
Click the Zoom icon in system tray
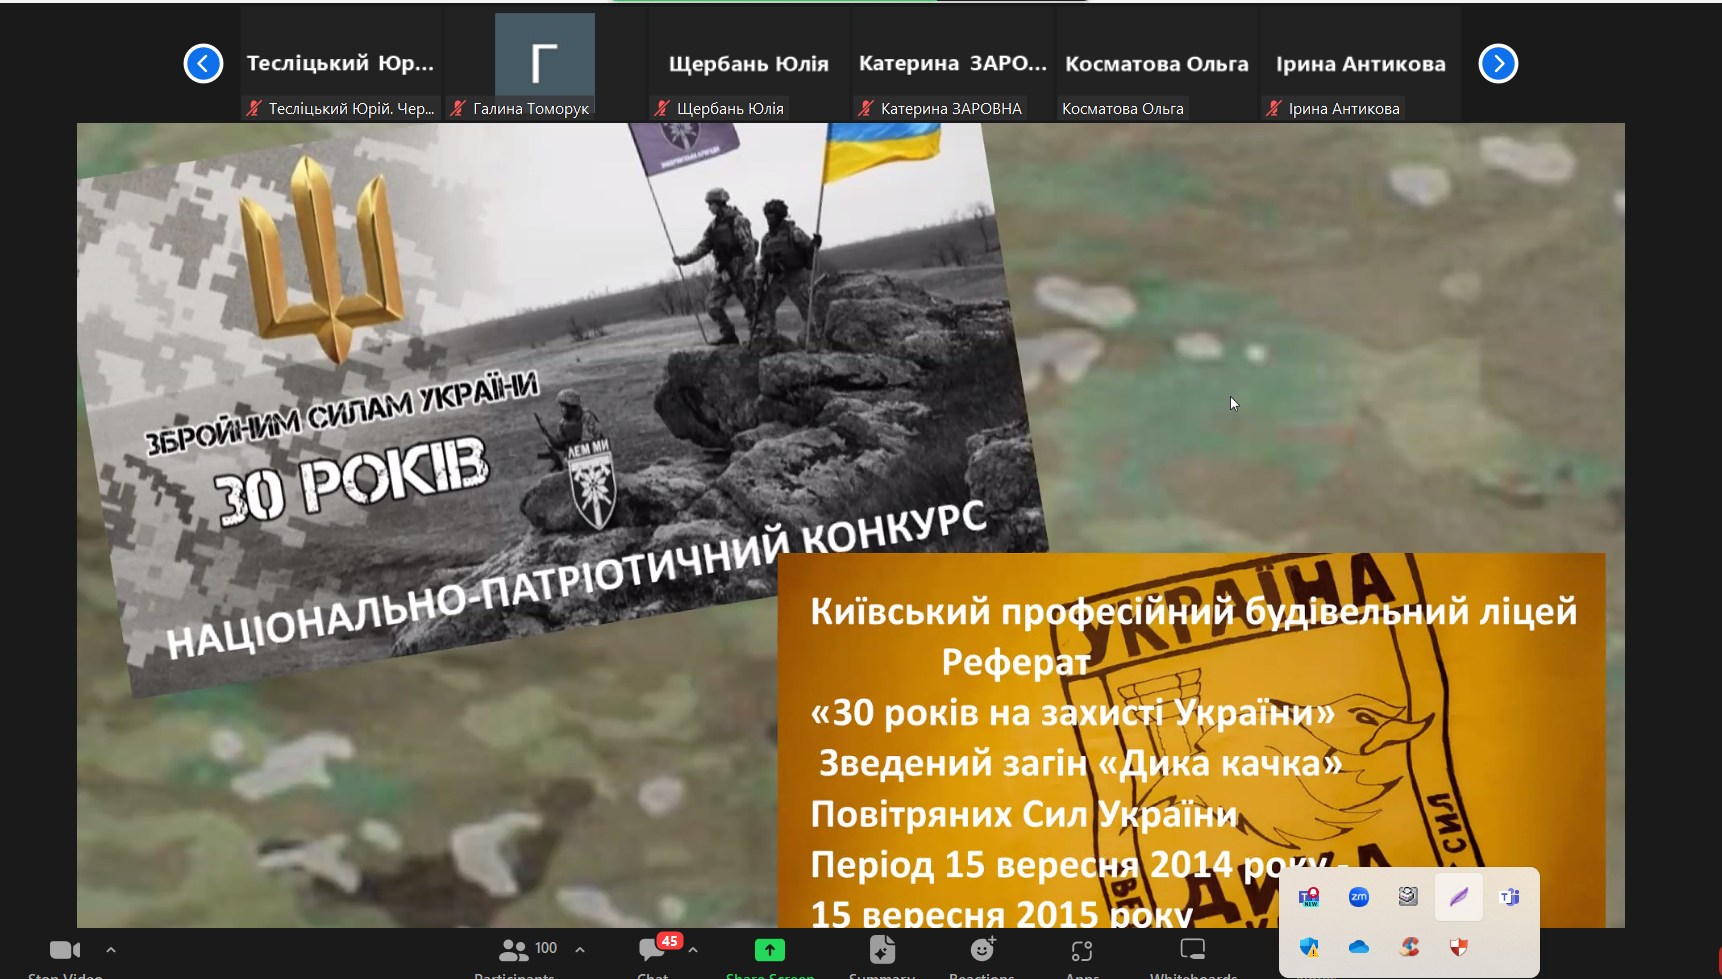(x=1358, y=897)
